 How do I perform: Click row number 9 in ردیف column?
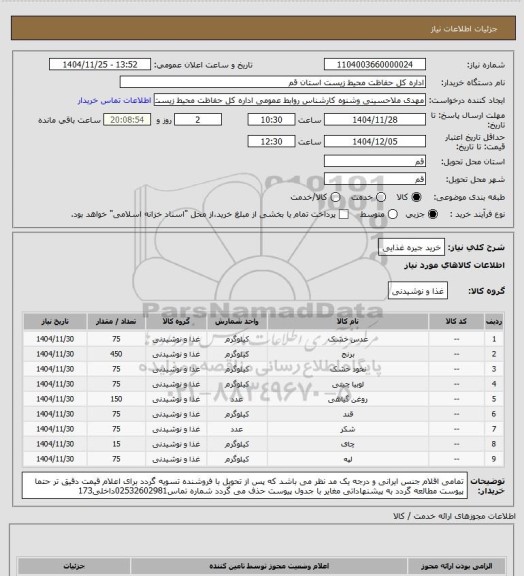(494, 459)
